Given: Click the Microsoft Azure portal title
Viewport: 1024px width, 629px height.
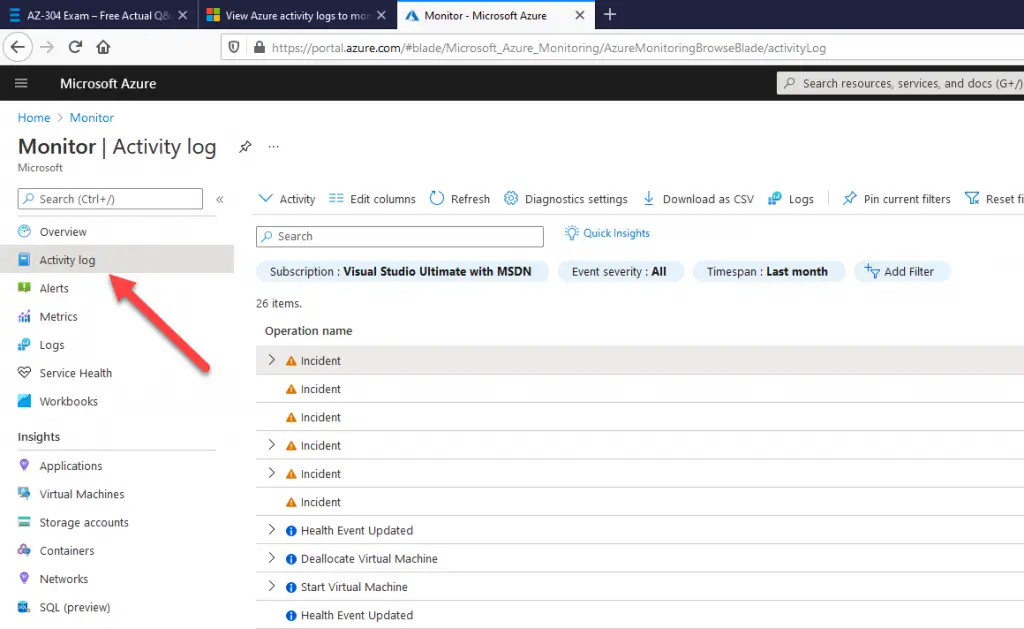Looking at the screenshot, I should pyautogui.click(x=108, y=84).
